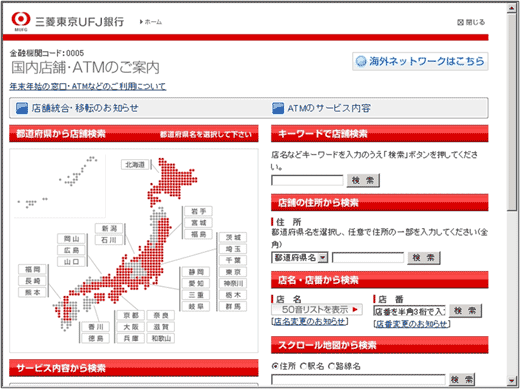Click the blue icon beside 店舗統合・移転のお知らせ
This screenshot has width=520, height=389.
tap(22, 108)
